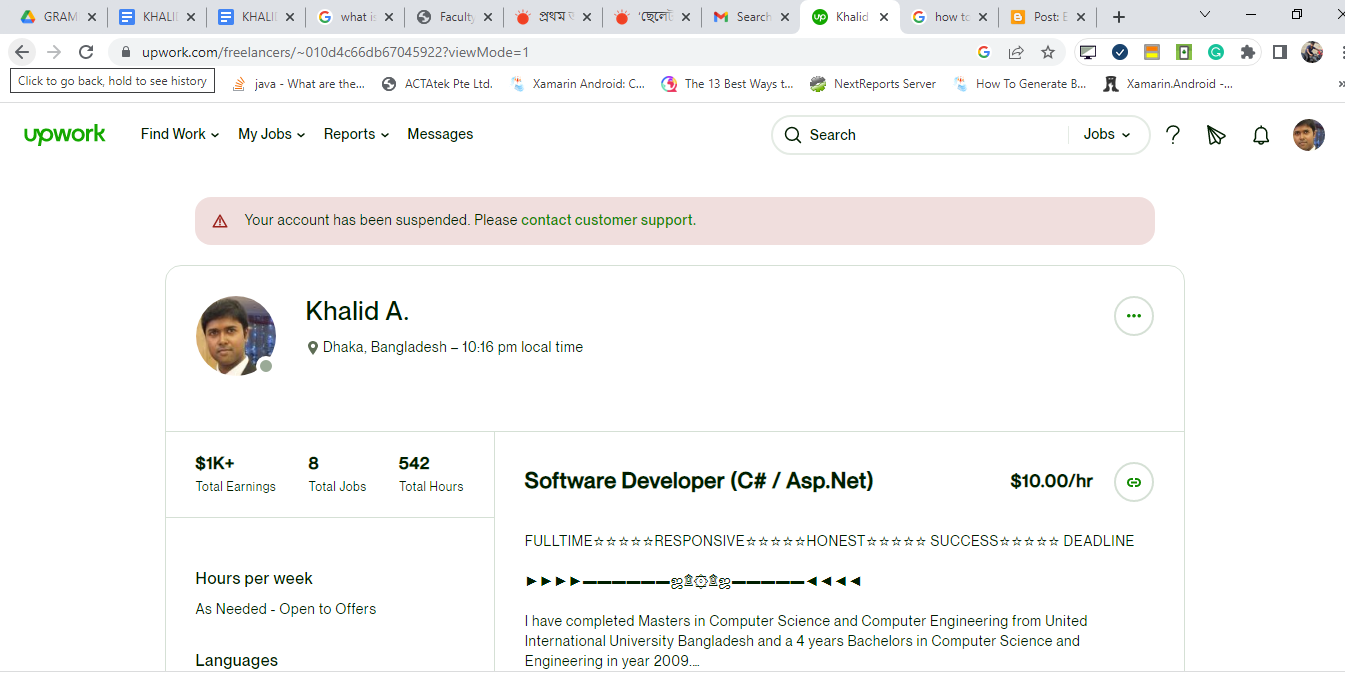This screenshot has width=1345, height=676.
Task: Click the red warning triangle icon
Action: 220,221
